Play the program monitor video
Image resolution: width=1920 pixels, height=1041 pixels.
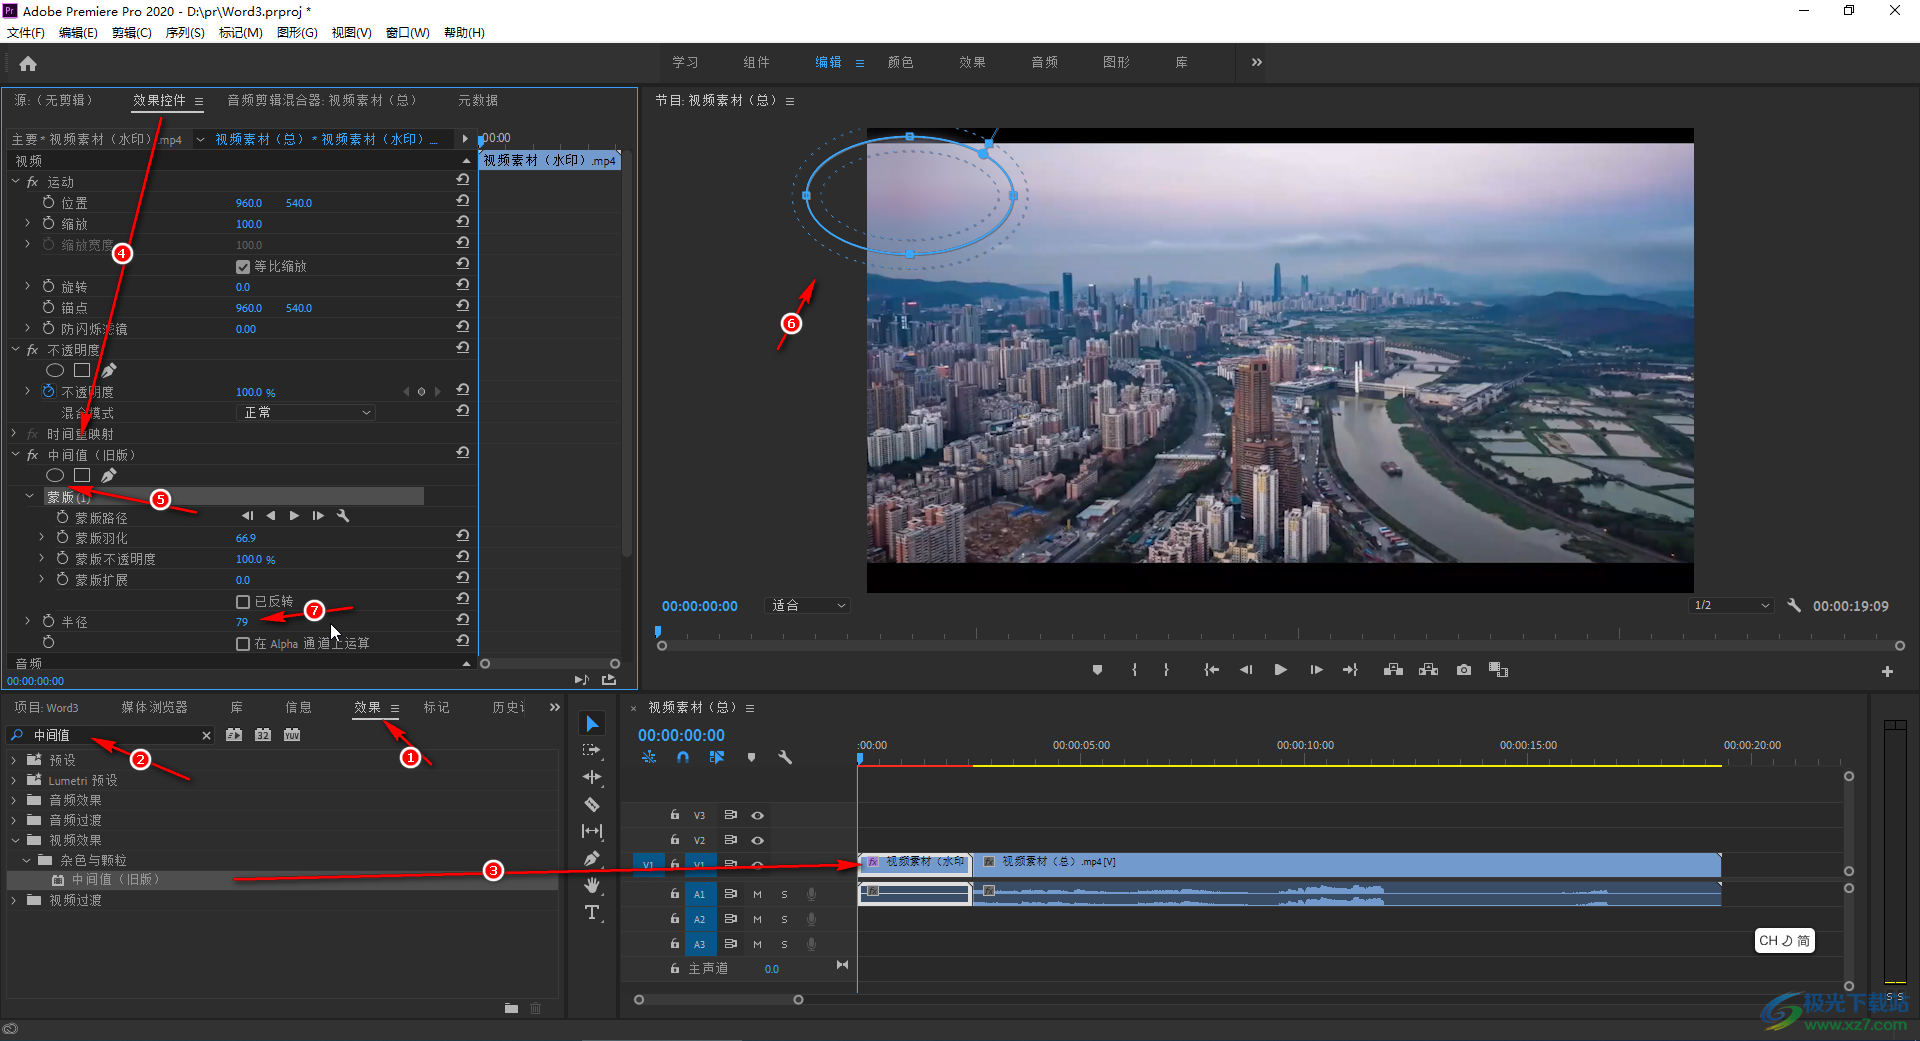tap(1280, 670)
